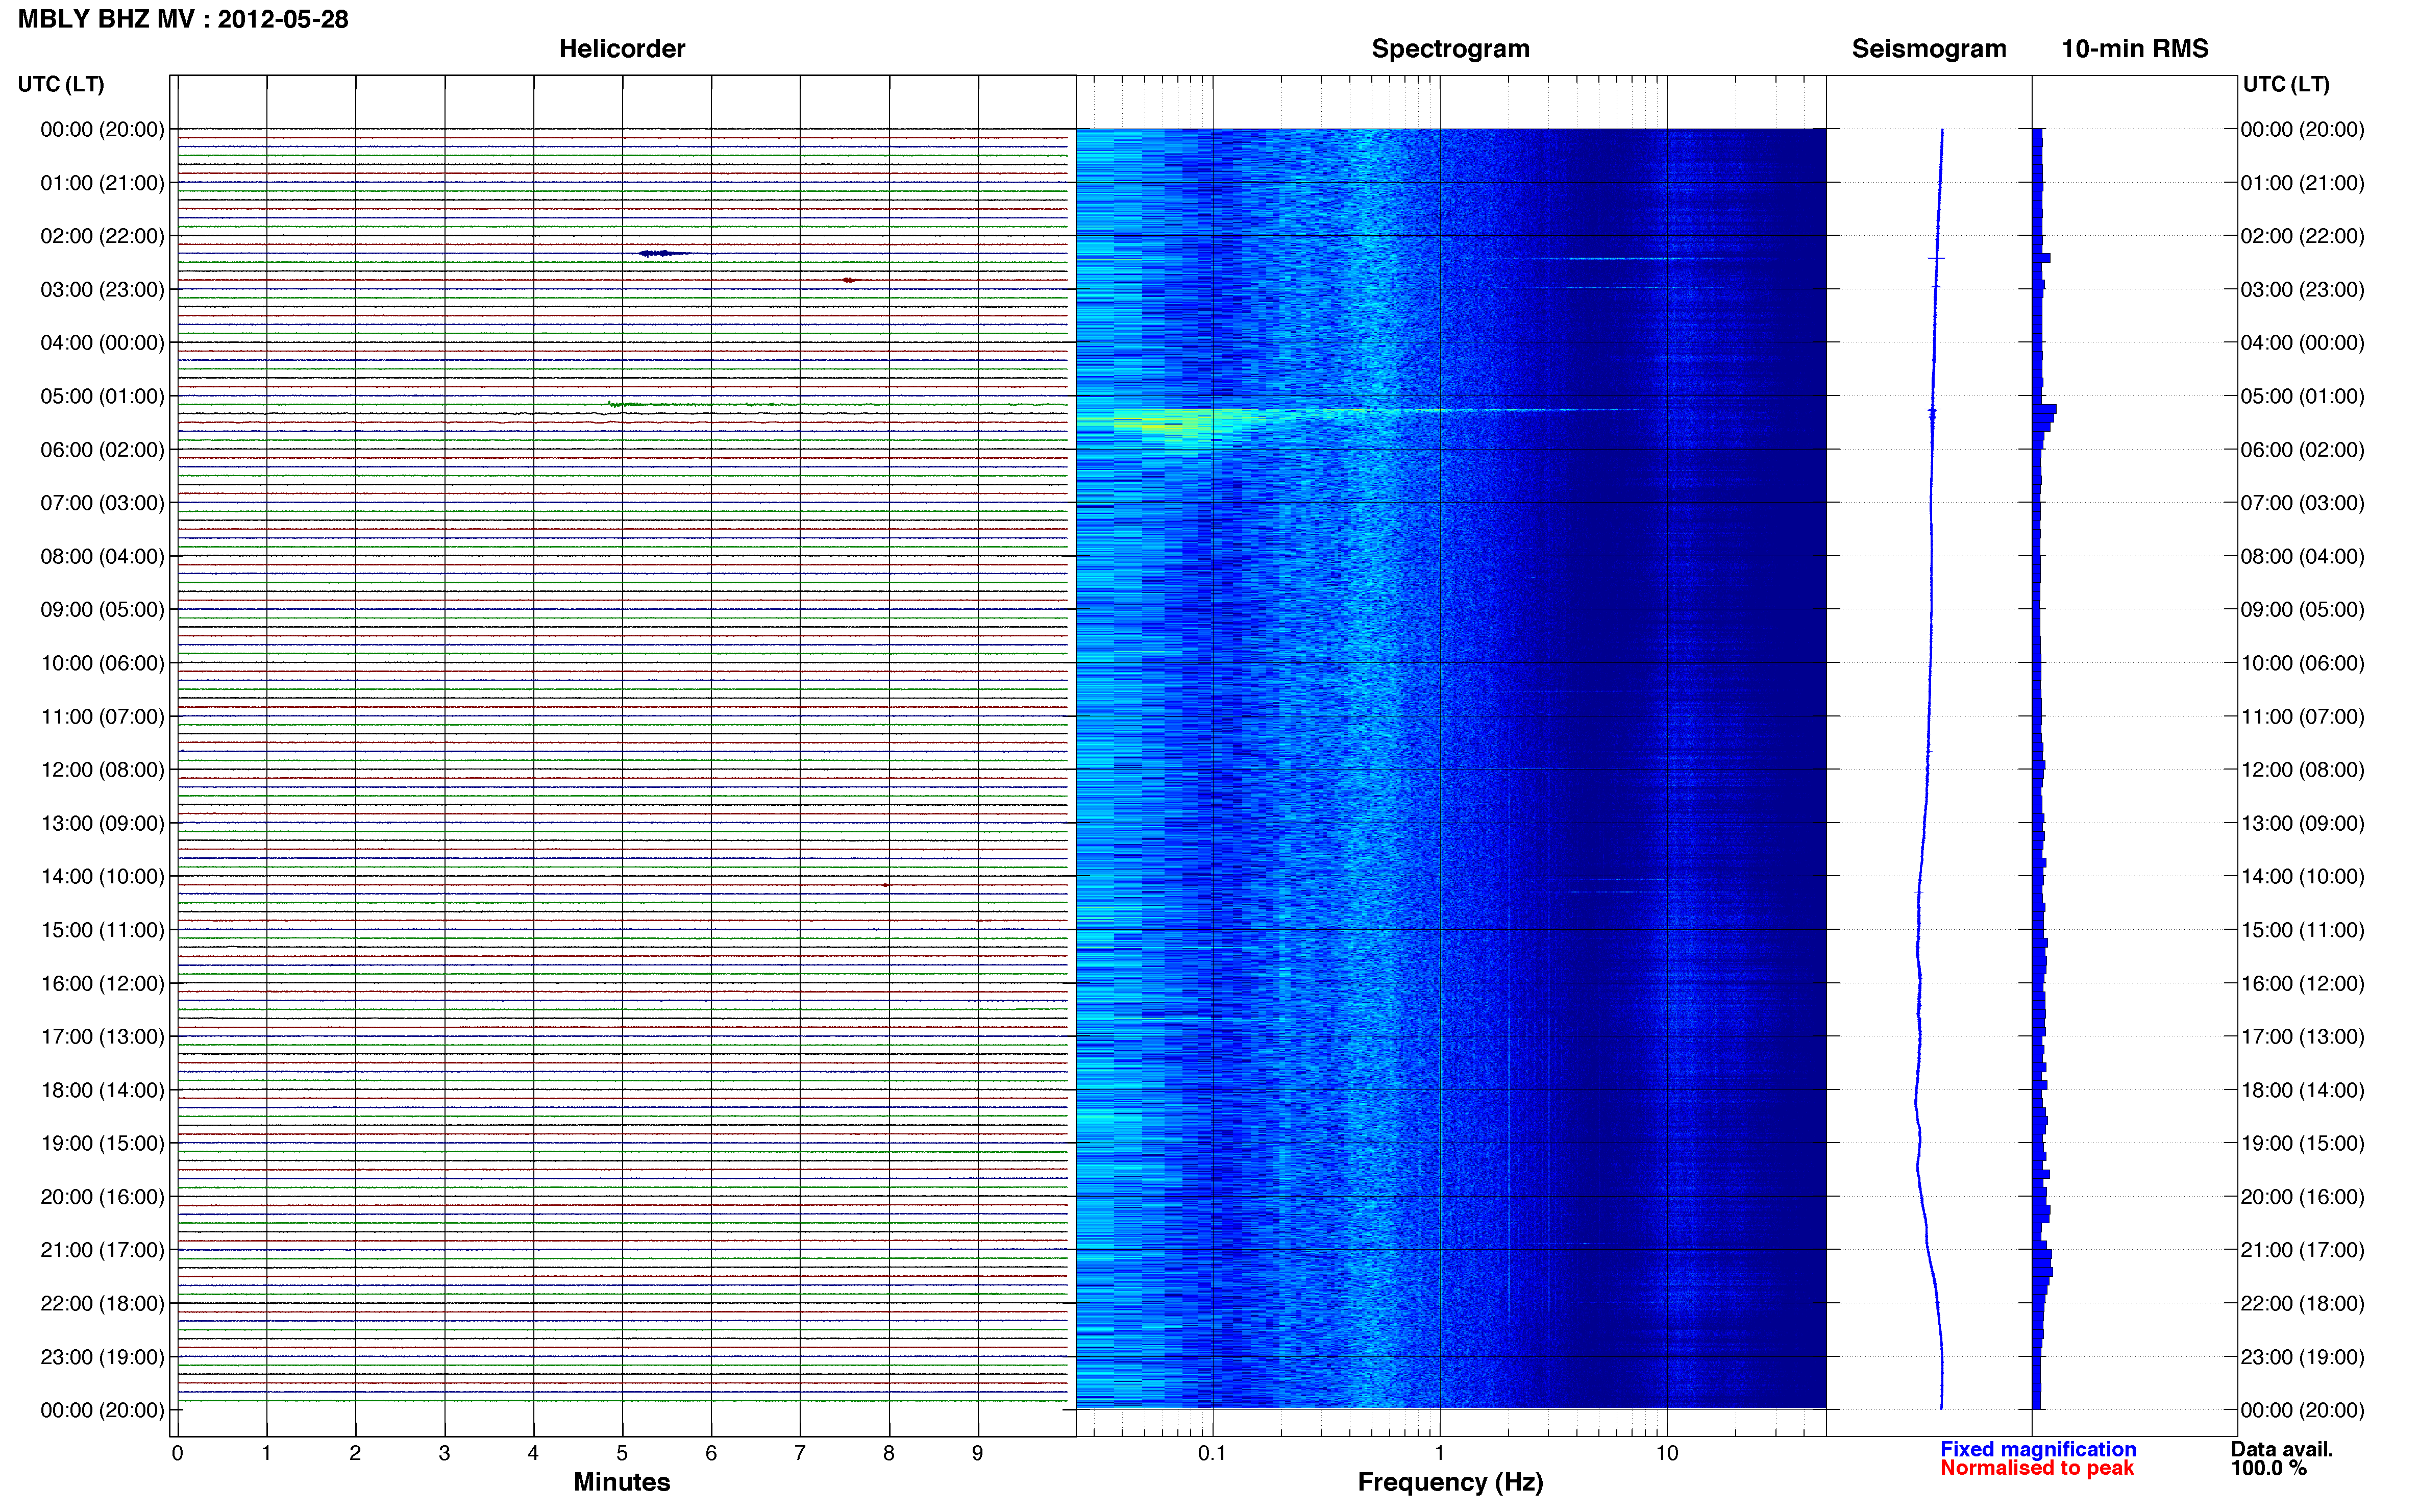Click the '100.0 %' data availability value
Screen dimensions: 2419x1512
(x=2269, y=1468)
